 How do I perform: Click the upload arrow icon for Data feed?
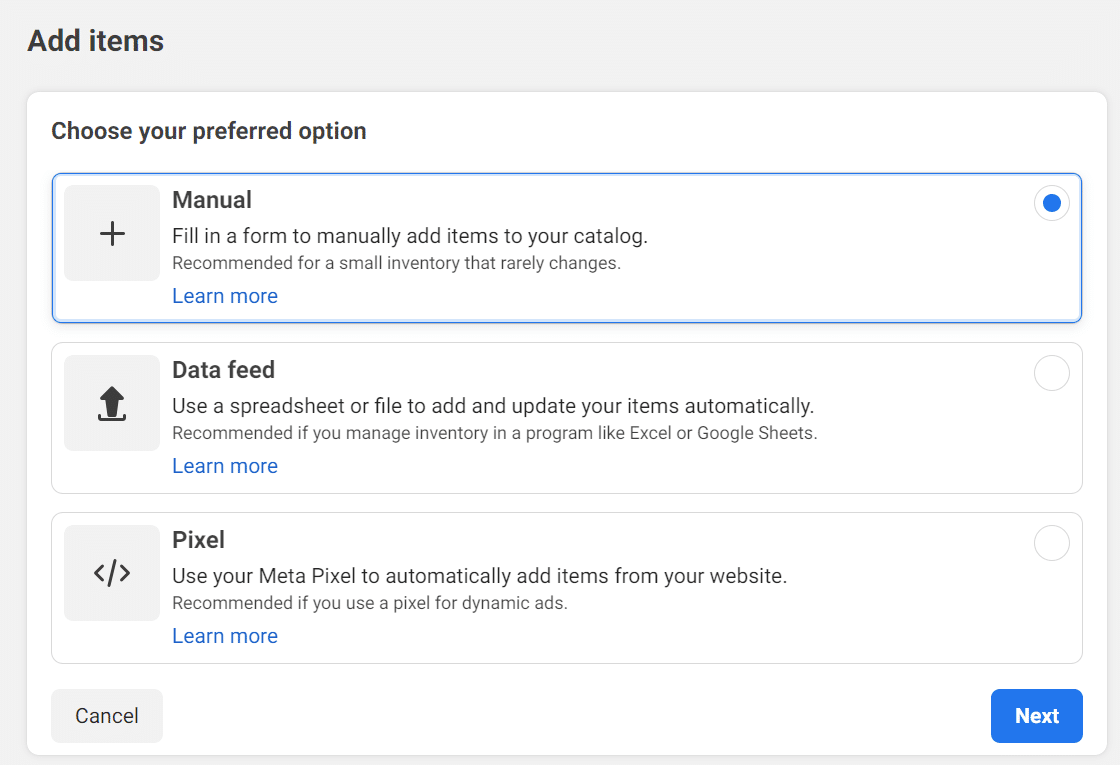[112, 403]
